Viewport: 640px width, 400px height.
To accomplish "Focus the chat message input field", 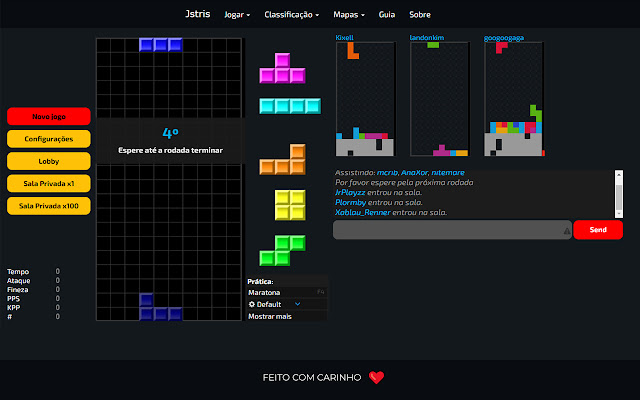I will 452,230.
